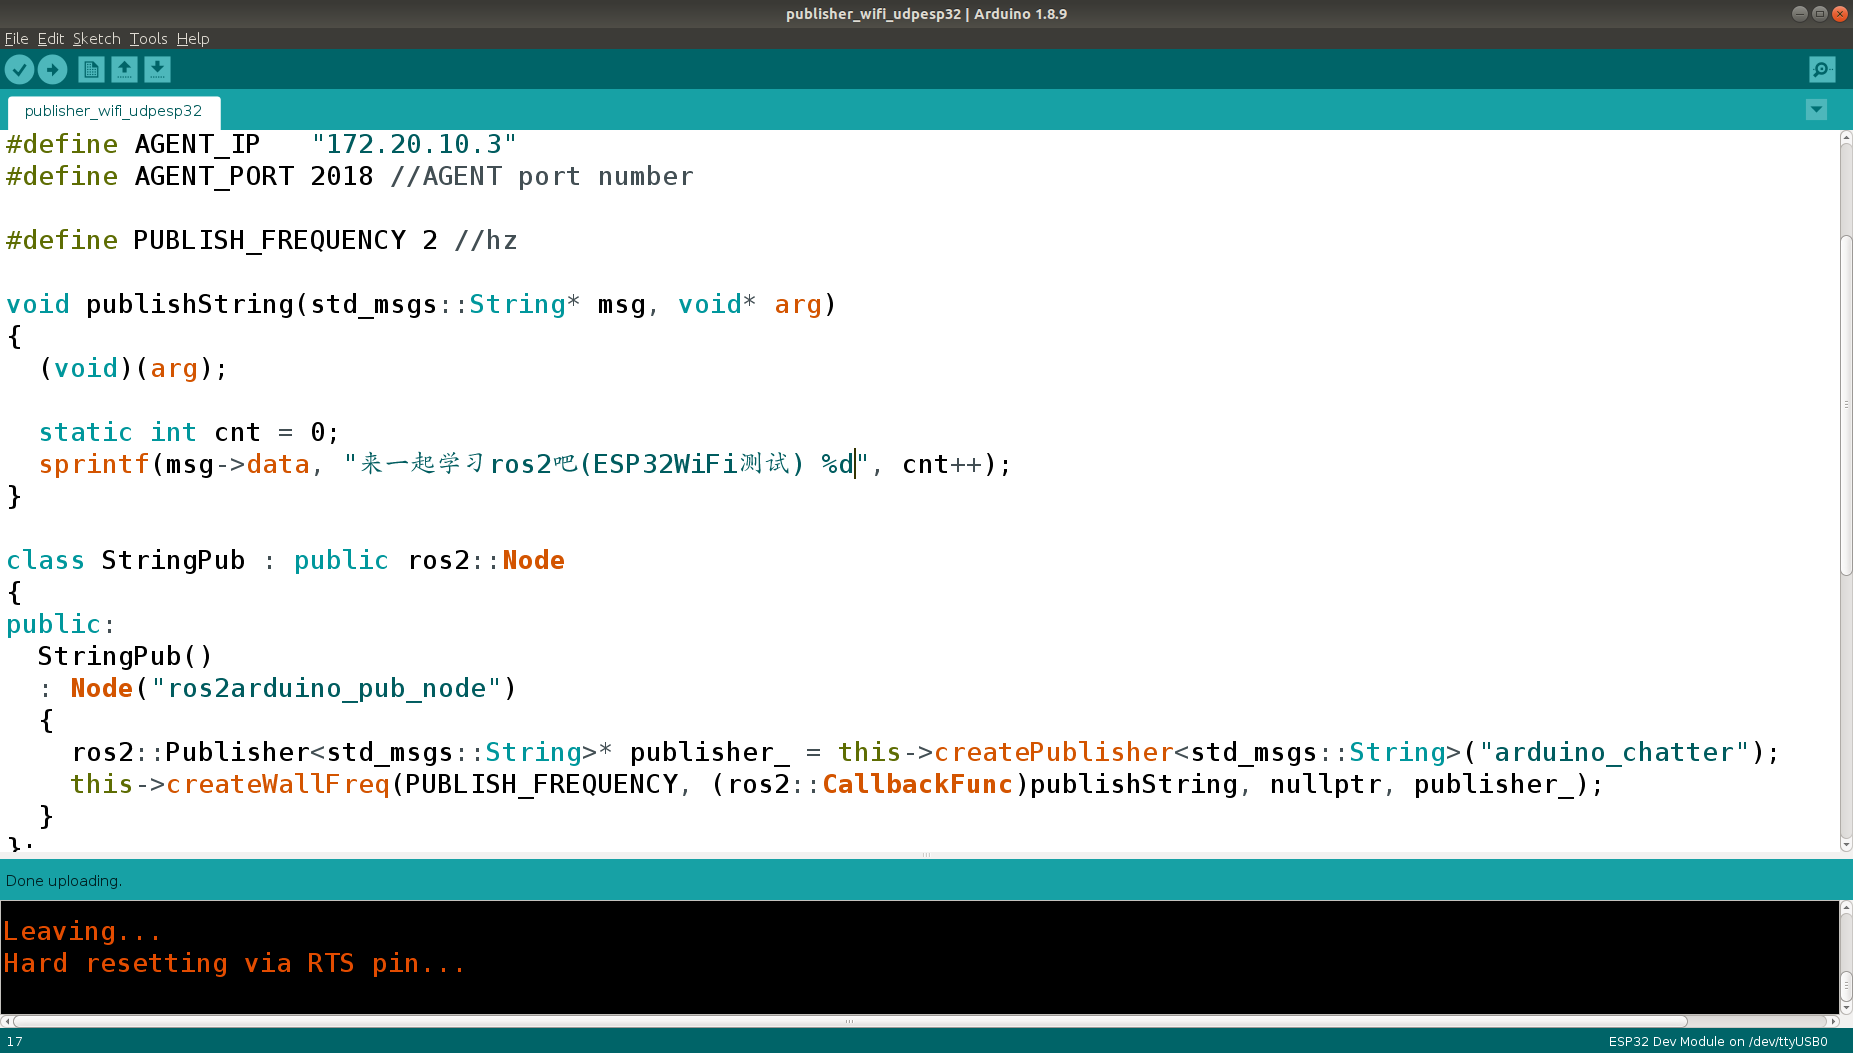1853x1053 pixels.
Task: Click the createPublisher method call
Action: [x=1054, y=753]
